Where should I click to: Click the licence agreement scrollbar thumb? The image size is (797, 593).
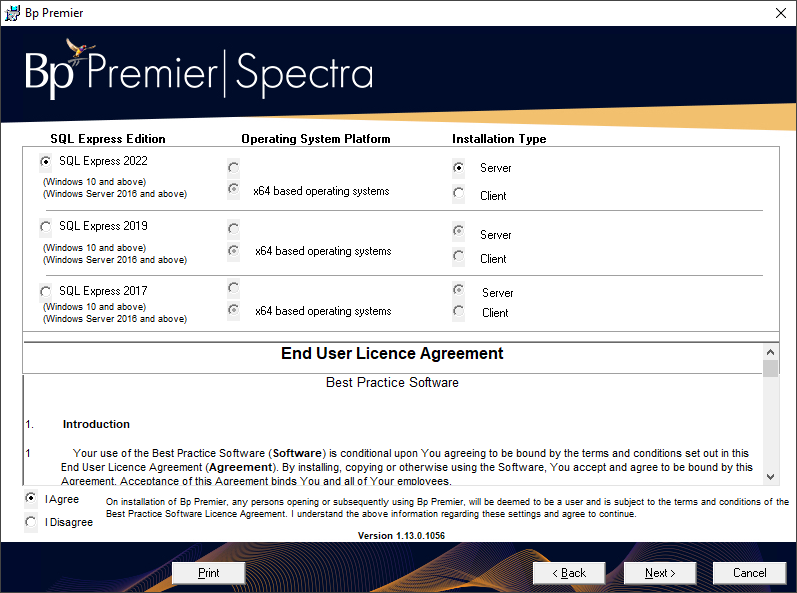[771, 368]
